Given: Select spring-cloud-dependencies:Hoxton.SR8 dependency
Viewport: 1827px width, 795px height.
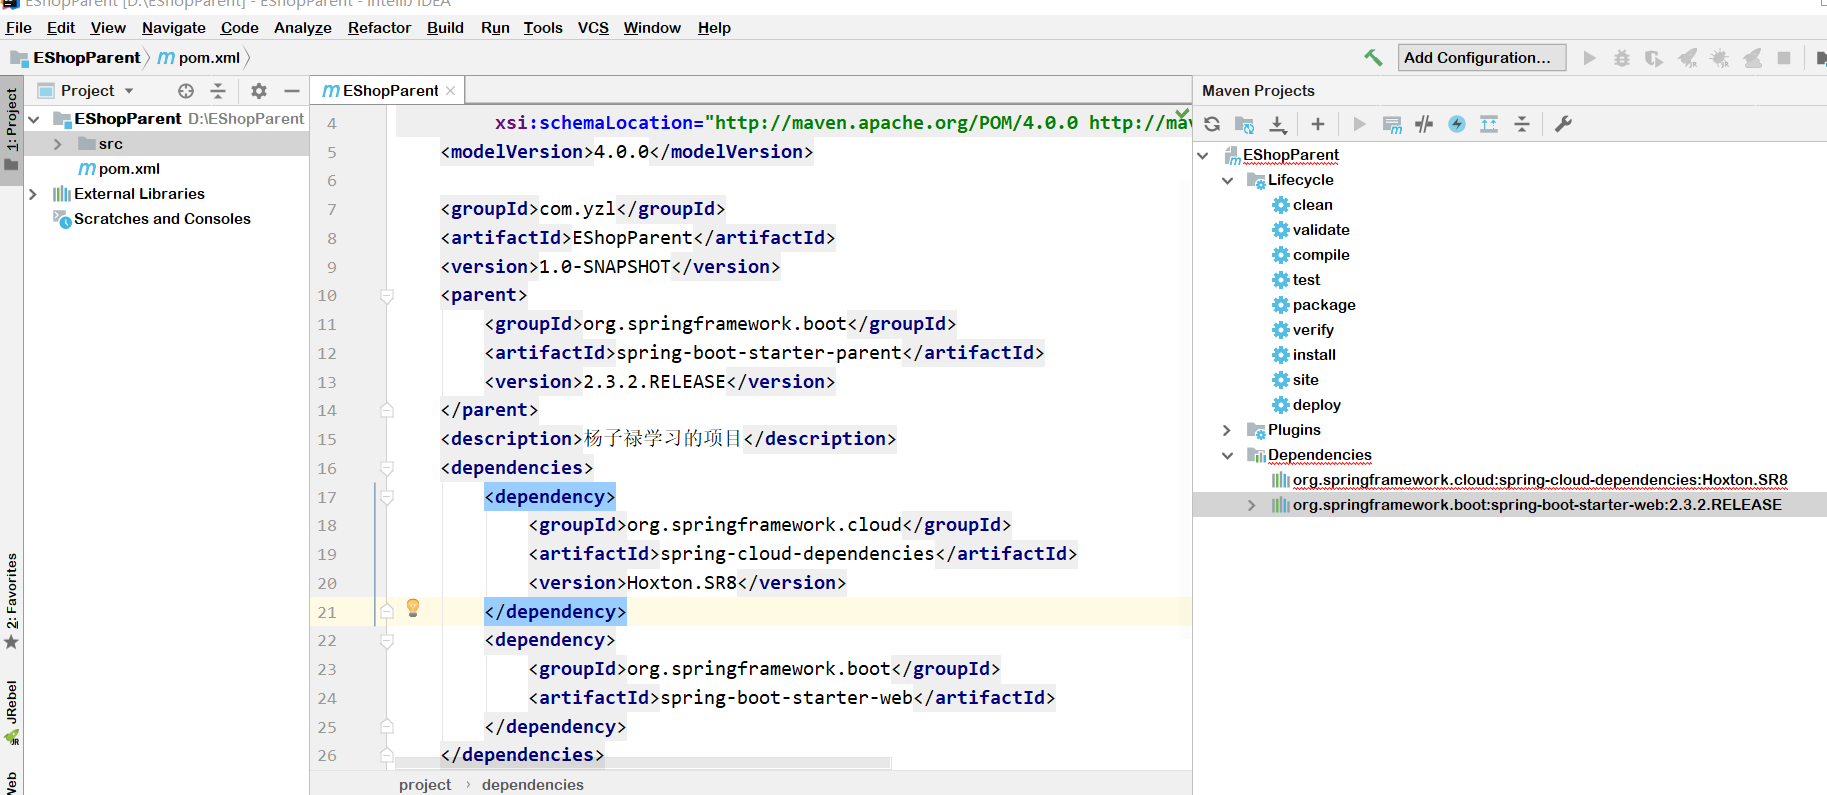Looking at the screenshot, I should click(1529, 480).
